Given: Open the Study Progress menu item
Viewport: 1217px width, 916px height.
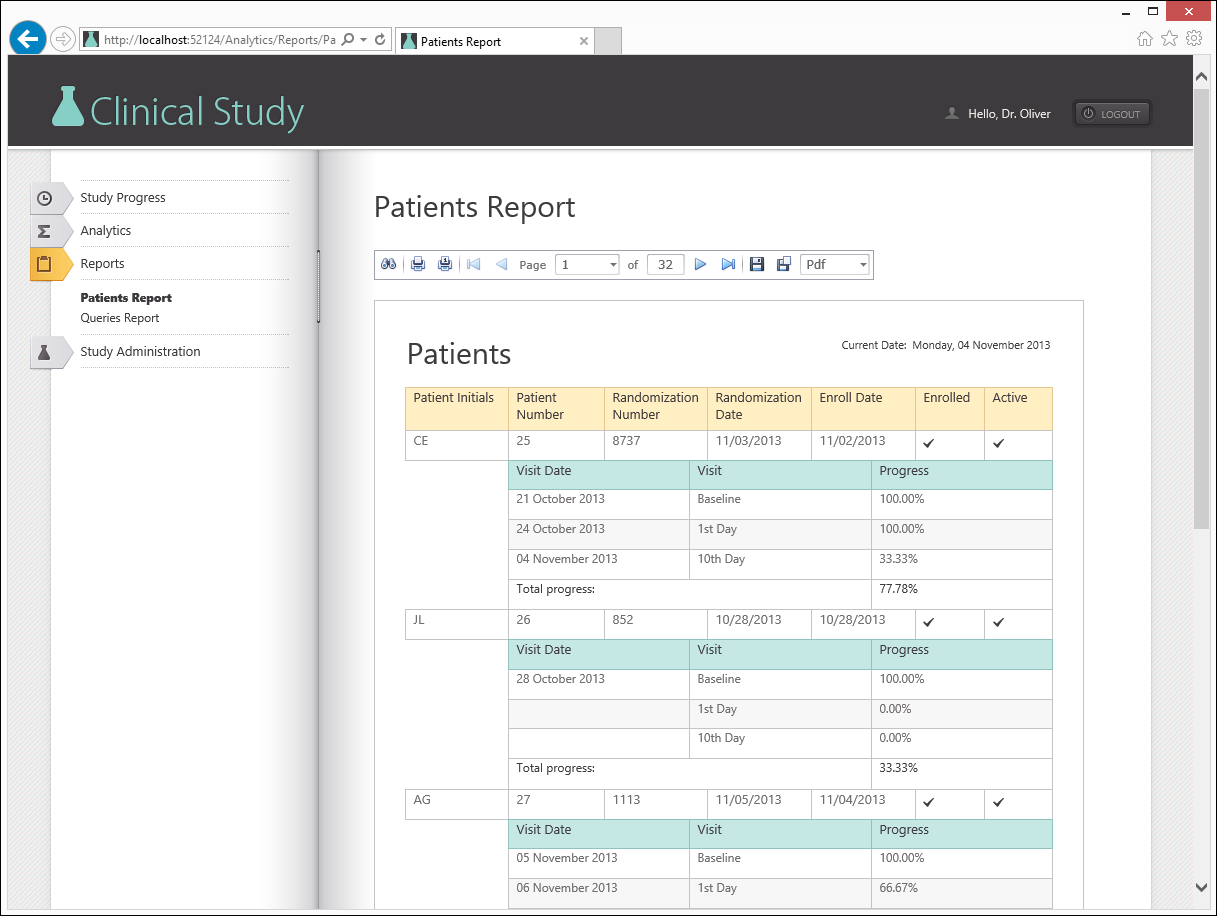Looking at the screenshot, I should coord(123,198).
